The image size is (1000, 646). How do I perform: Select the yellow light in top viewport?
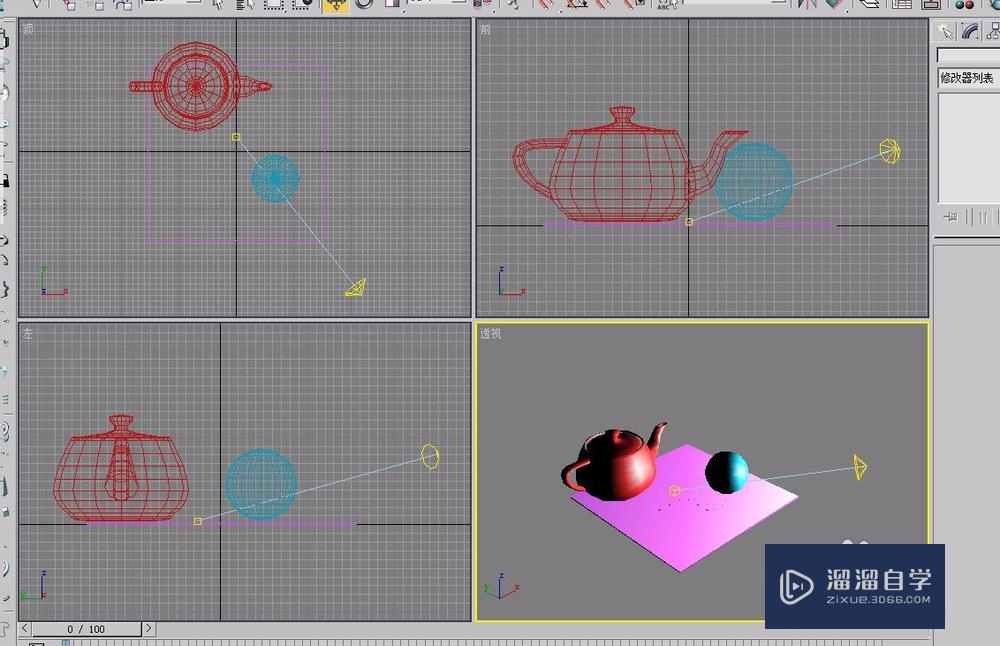click(356, 288)
